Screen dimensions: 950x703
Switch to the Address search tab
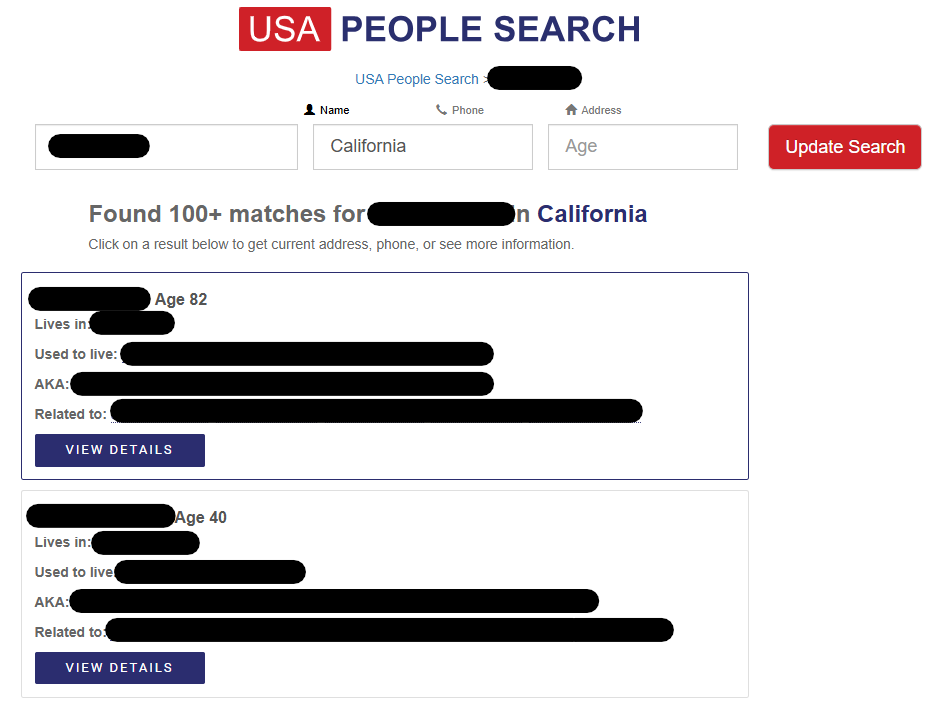[x=593, y=109]
